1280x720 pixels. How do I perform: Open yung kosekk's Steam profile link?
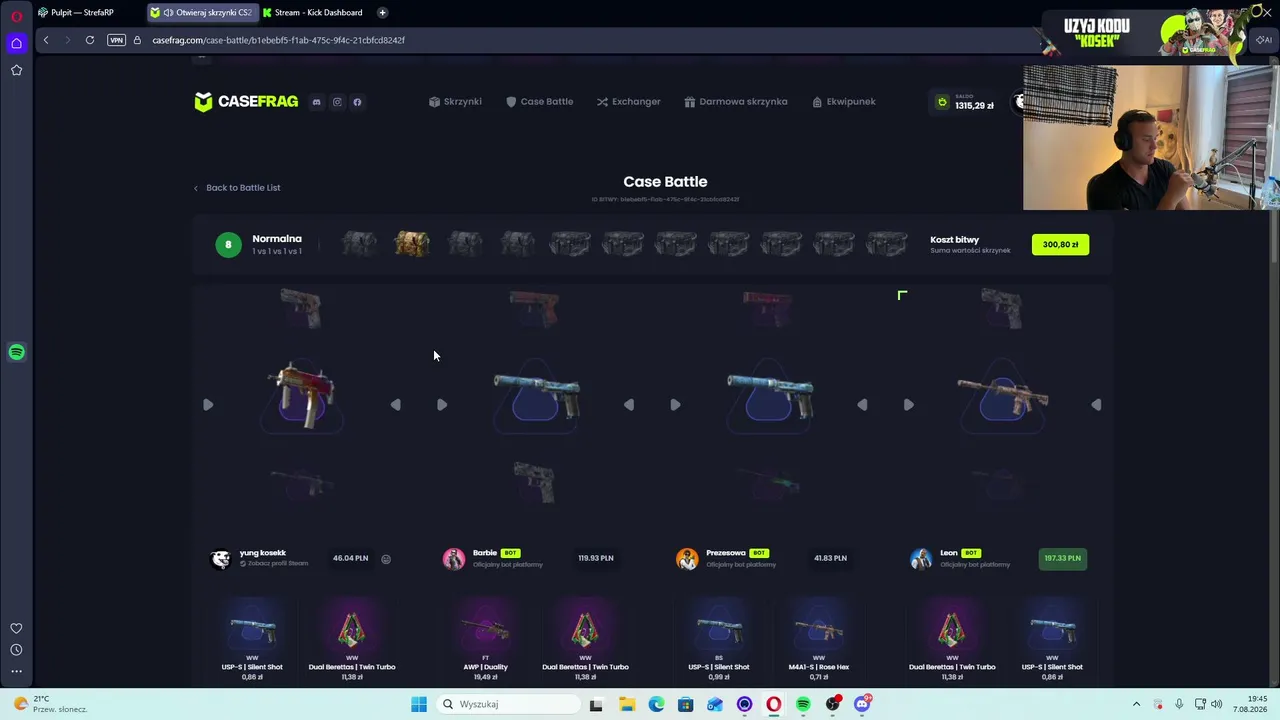click(x=274, y=564)
